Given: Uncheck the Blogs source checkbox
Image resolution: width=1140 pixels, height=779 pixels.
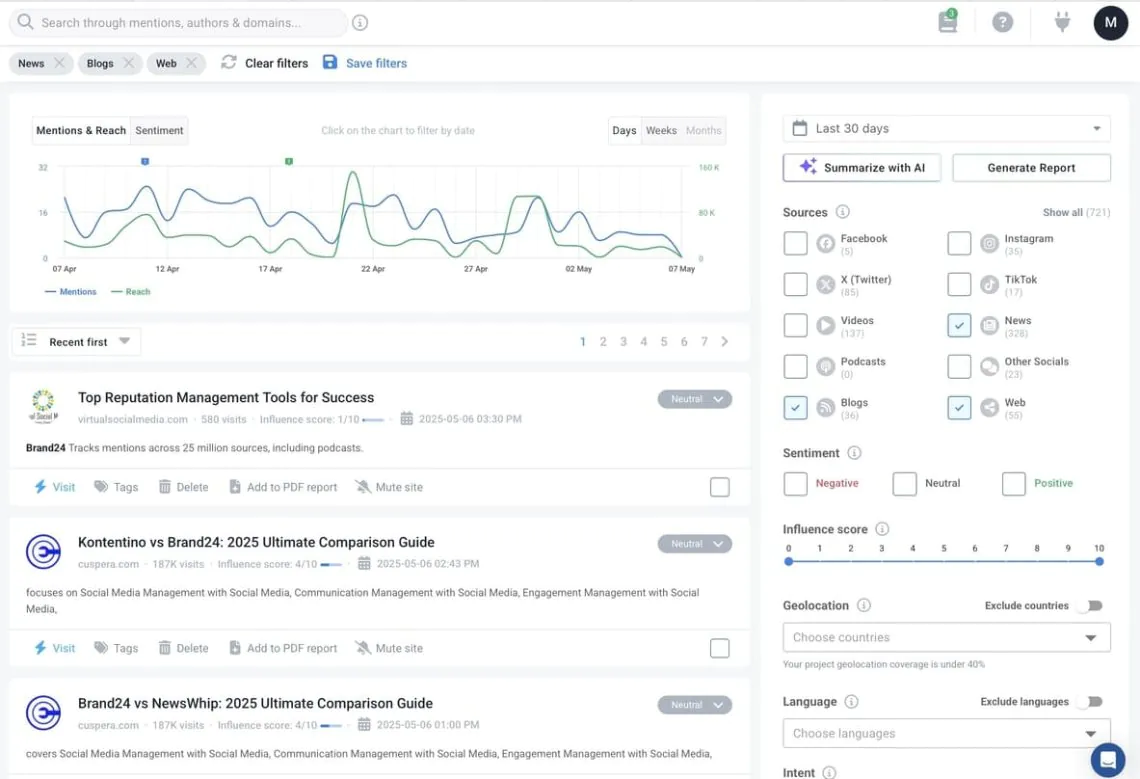Looking at the screenshot, I should coord(795,407).
